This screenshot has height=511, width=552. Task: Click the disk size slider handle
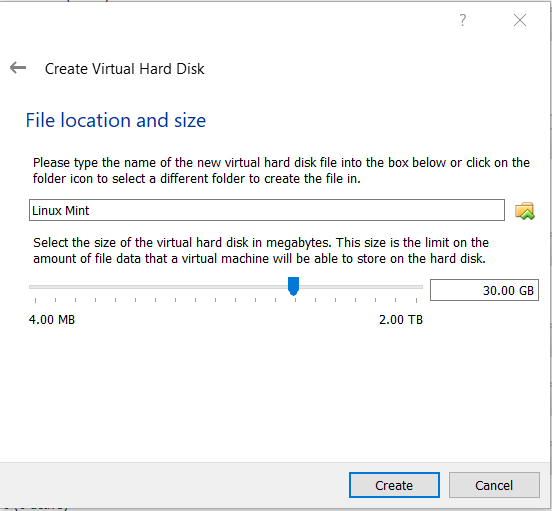(293, 286)
